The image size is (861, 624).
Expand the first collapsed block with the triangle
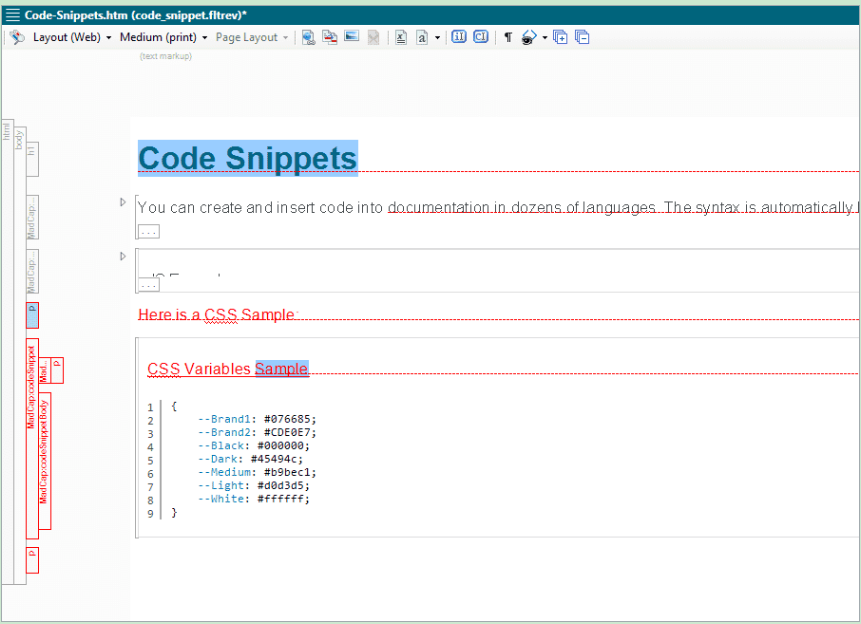123,202
